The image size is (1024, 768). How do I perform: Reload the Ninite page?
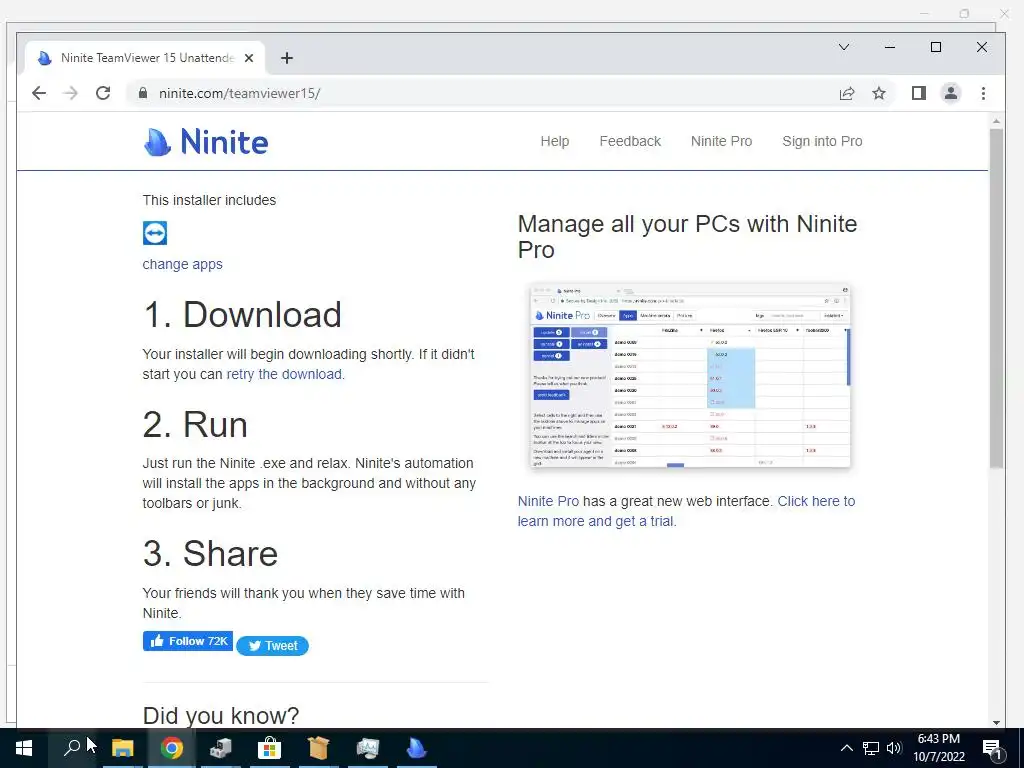pyautogui.click(x=103, y=93)
